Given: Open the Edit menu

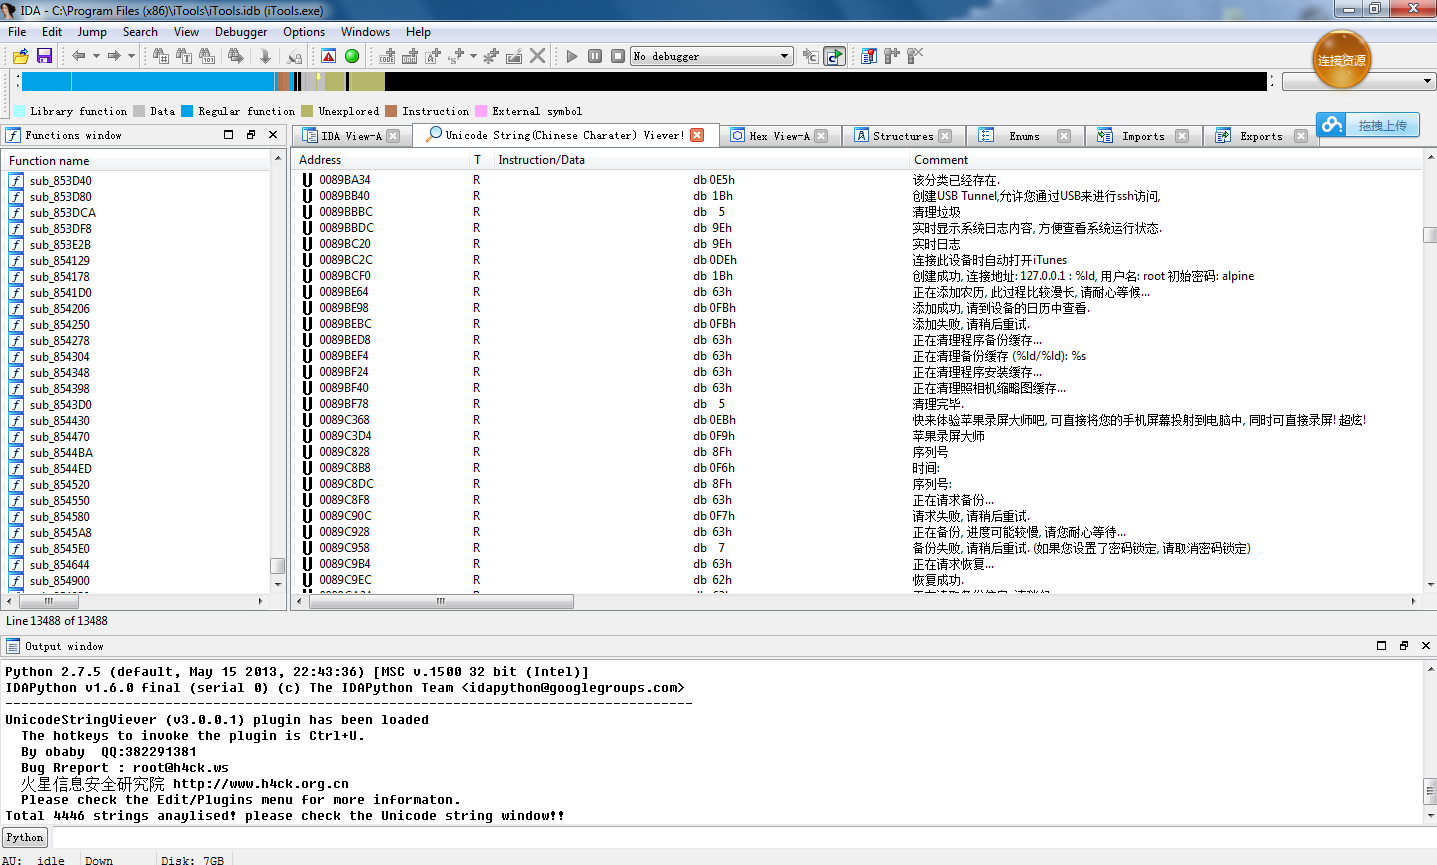Looking at the screenshot, I should (x=52, y=32).
